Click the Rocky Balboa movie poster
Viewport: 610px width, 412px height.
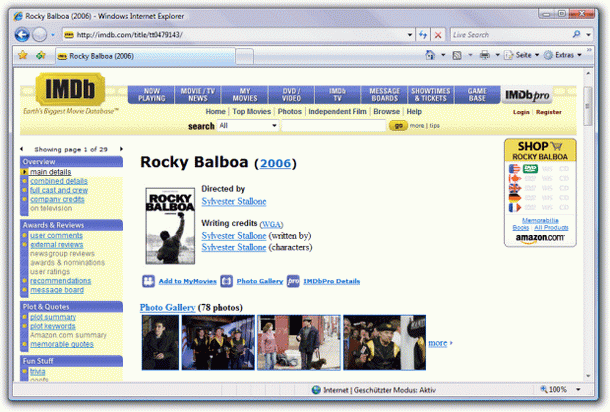point(170,226)
